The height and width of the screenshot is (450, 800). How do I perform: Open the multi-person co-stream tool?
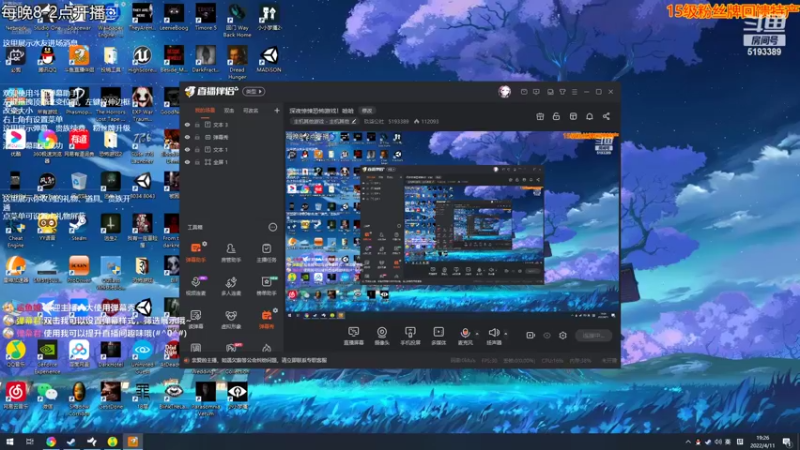pyautogui.click(x=231, y=286)
